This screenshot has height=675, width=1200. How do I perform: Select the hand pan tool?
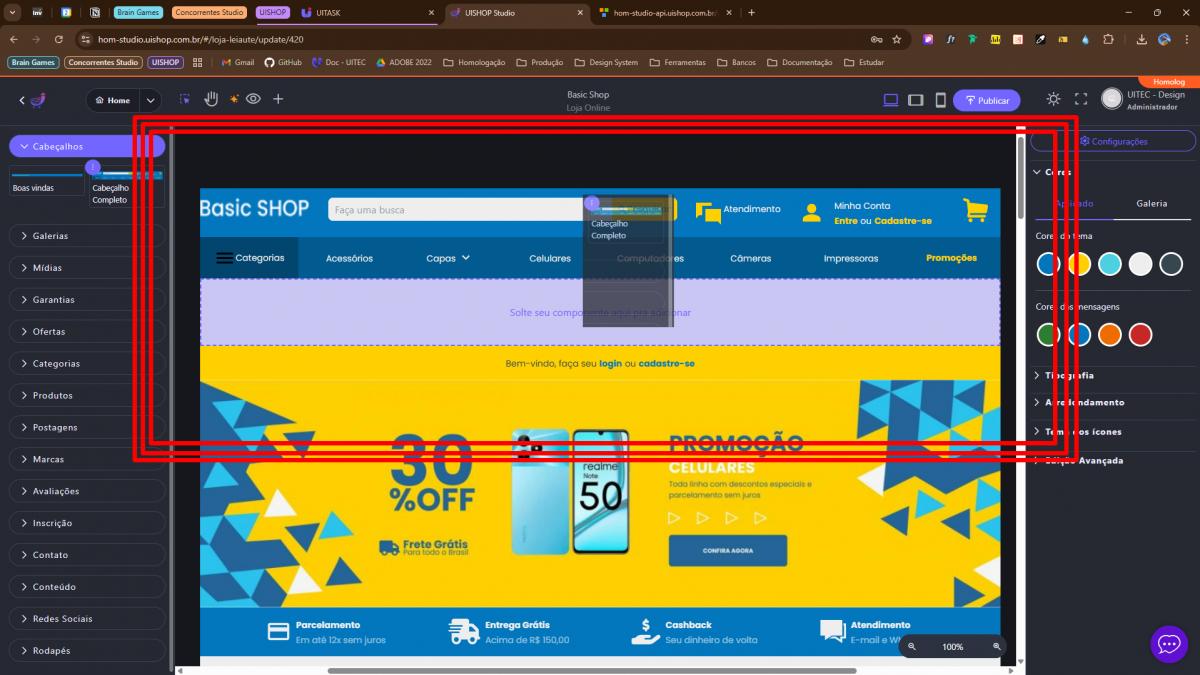click(x=211, y=99)
